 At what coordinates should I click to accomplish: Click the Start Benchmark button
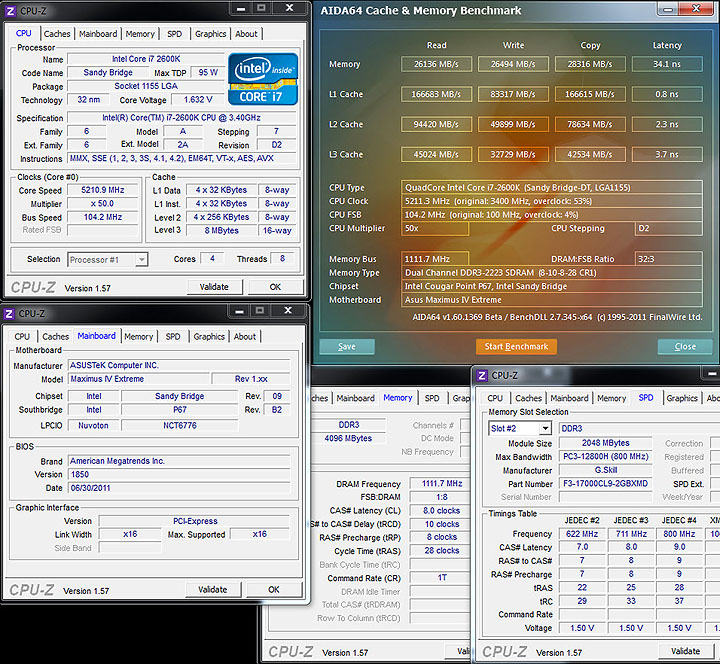[517, 347]
